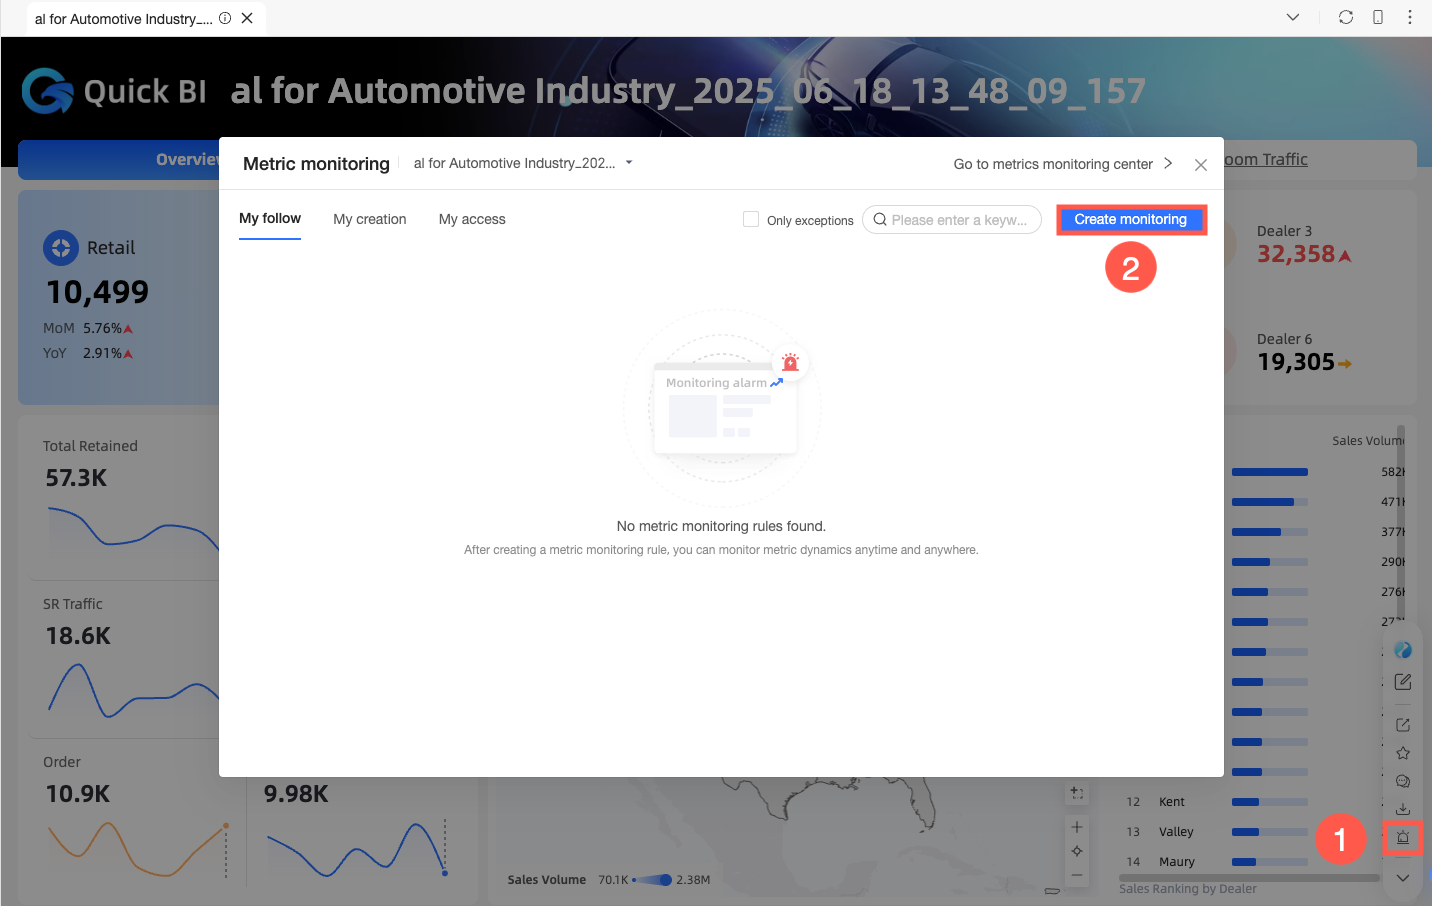
Task: Launch the blue AI assistant icon
Action: 1403,650
